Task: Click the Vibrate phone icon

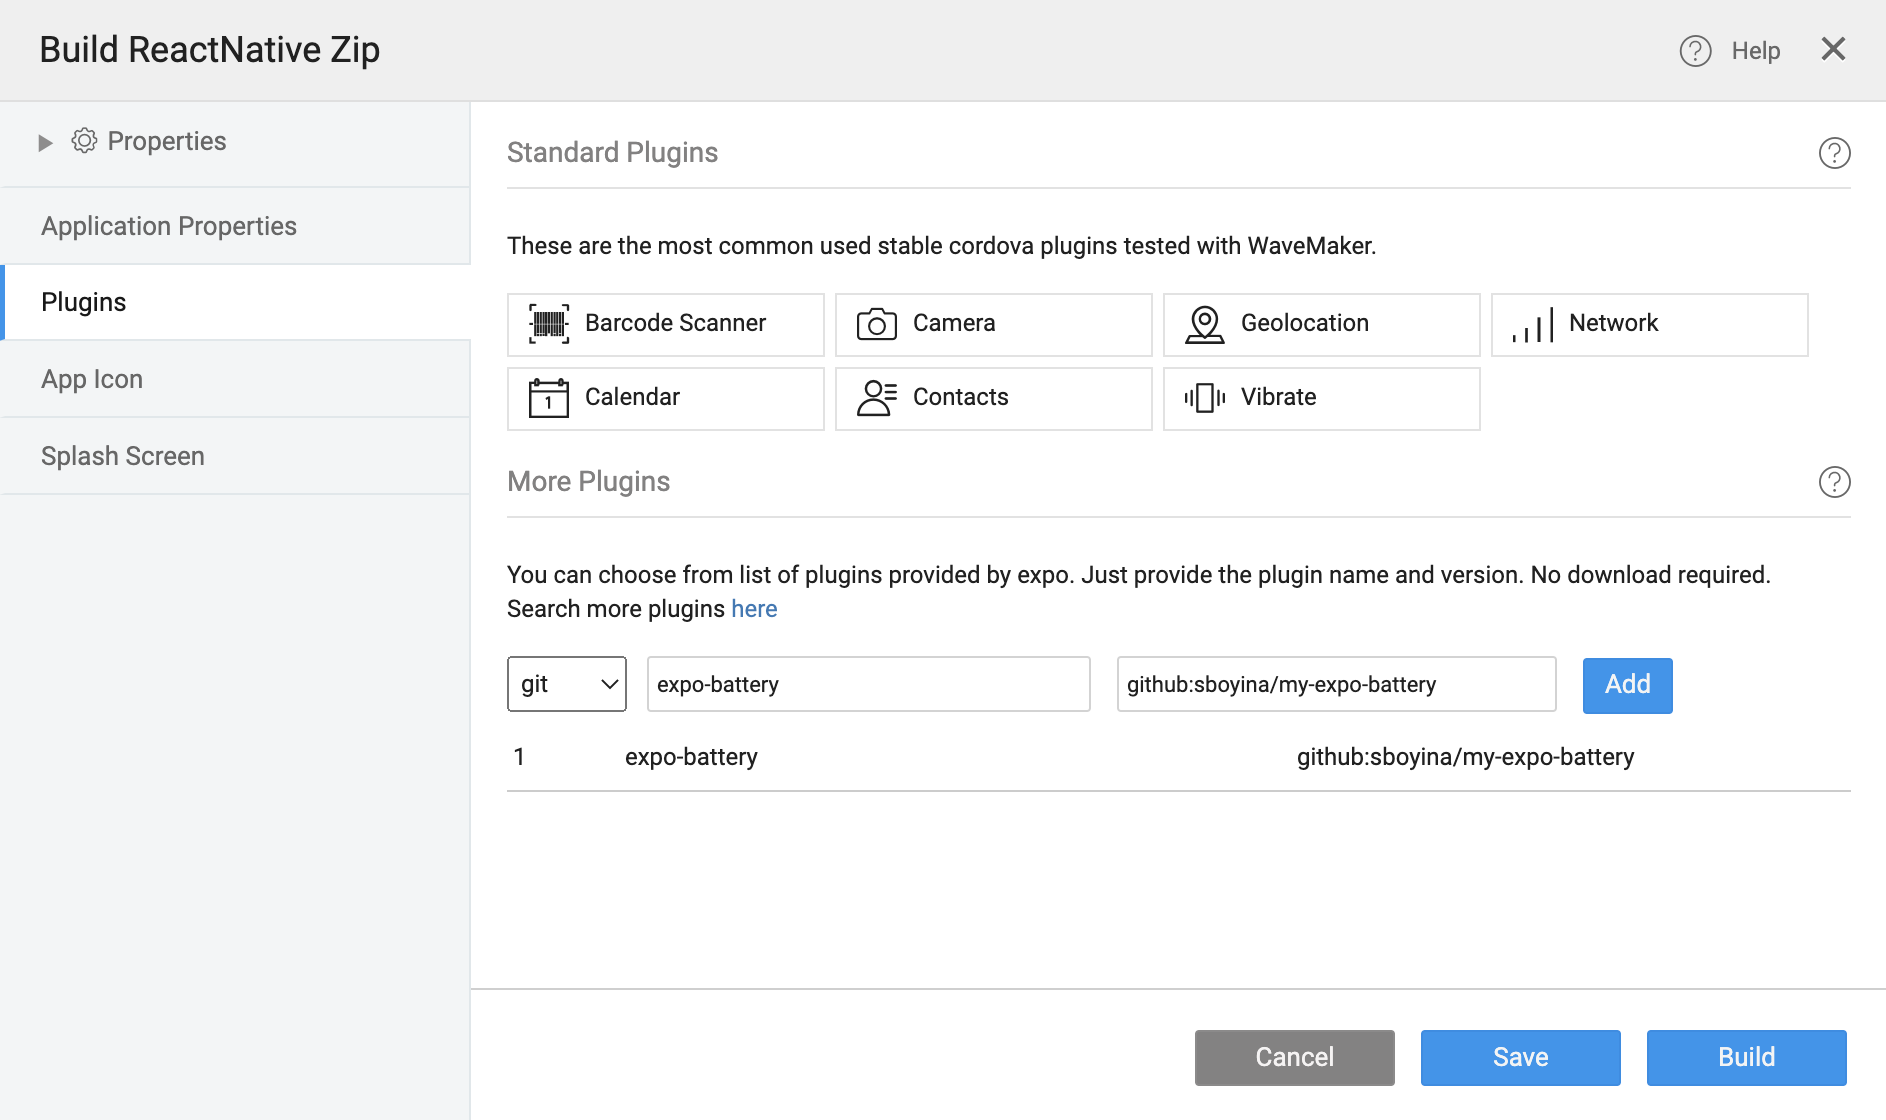Action: [x=1204, y=398]
